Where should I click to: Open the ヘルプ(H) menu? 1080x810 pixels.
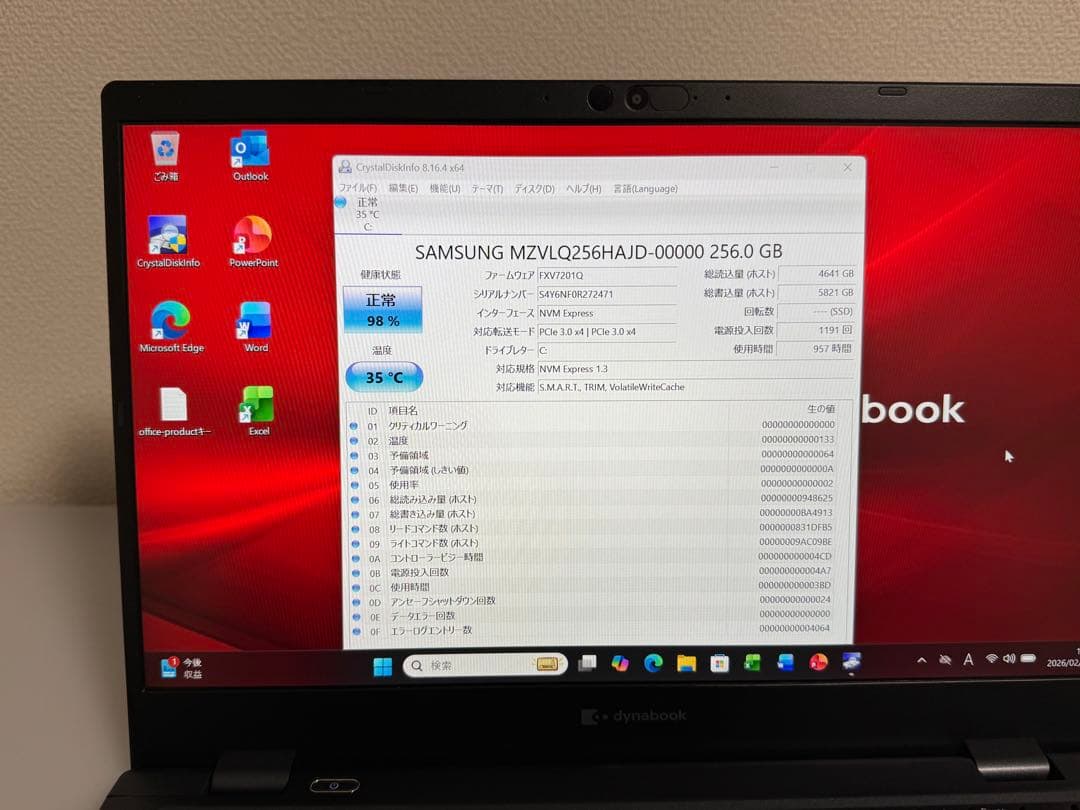[x=581, y=188]
